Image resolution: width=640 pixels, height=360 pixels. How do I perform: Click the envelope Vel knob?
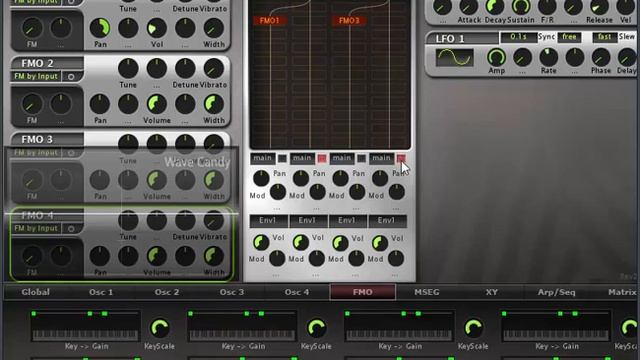[625, 7]
